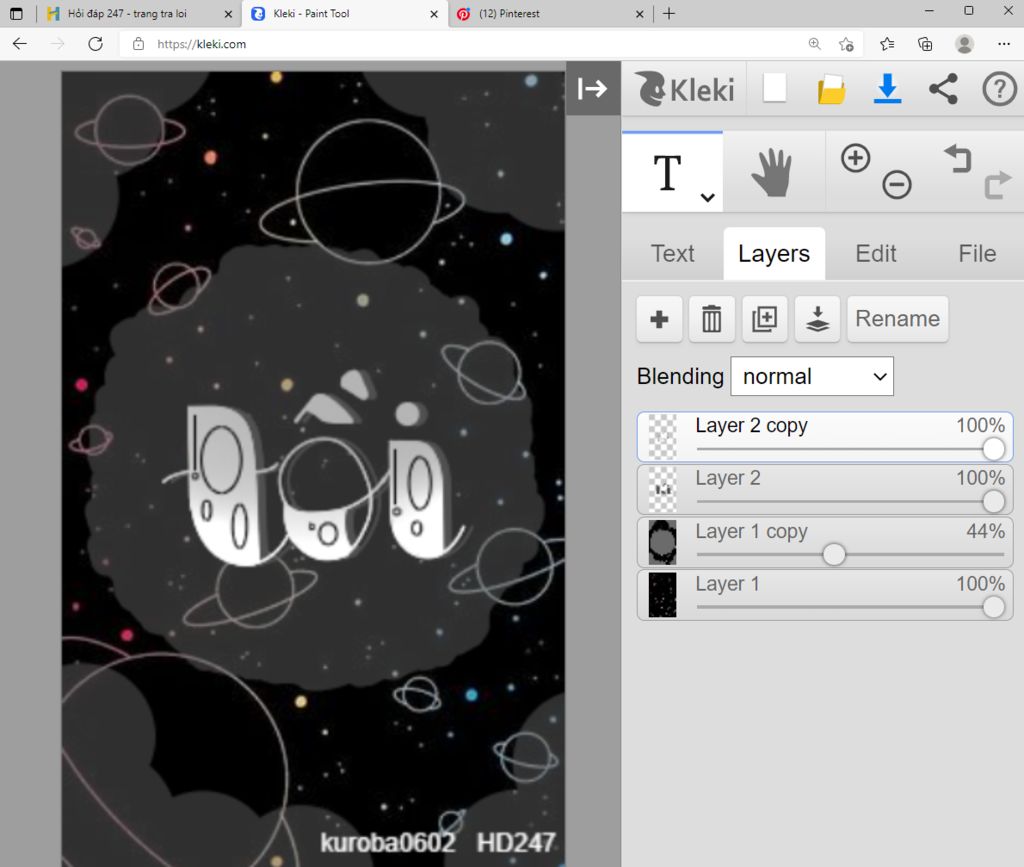The width and height of the screenshot is (1024, 867).
Task: Open the tab actions menu
Action: [x=16, y=13]
